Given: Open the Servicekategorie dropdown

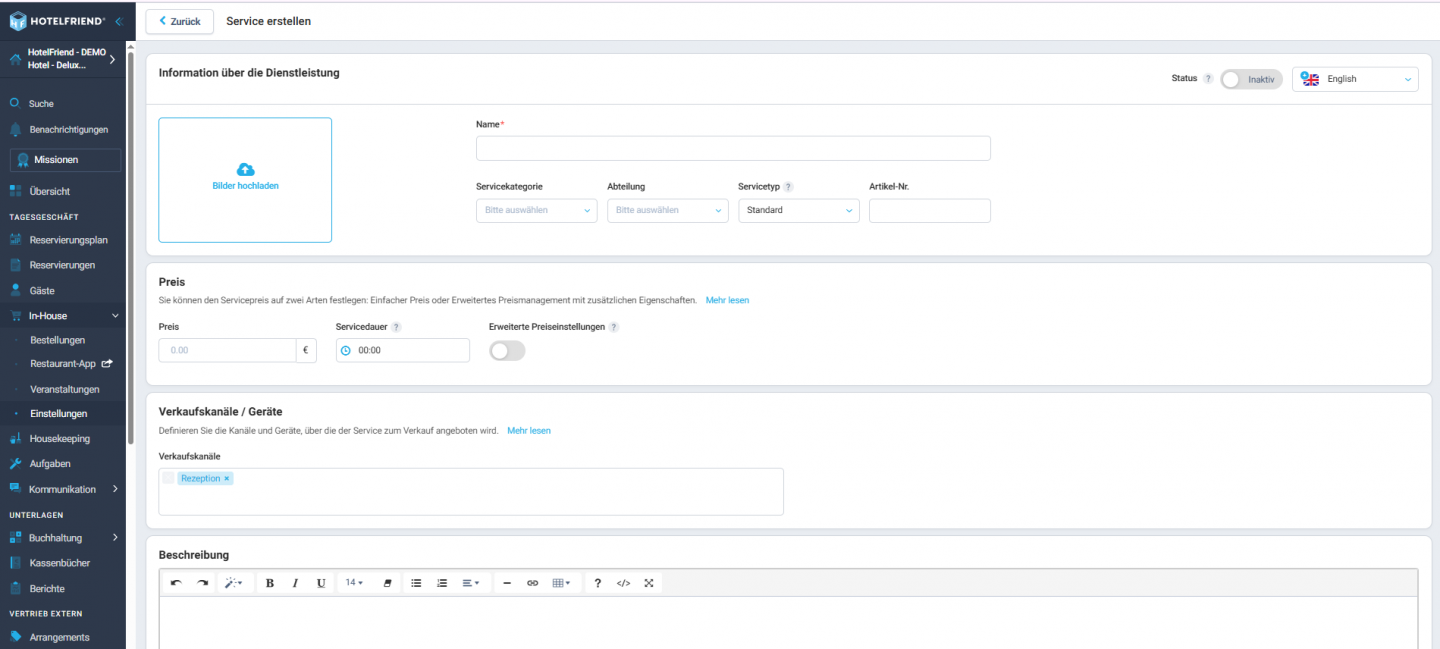Looking at the screenshot, I should coord(536,210).
